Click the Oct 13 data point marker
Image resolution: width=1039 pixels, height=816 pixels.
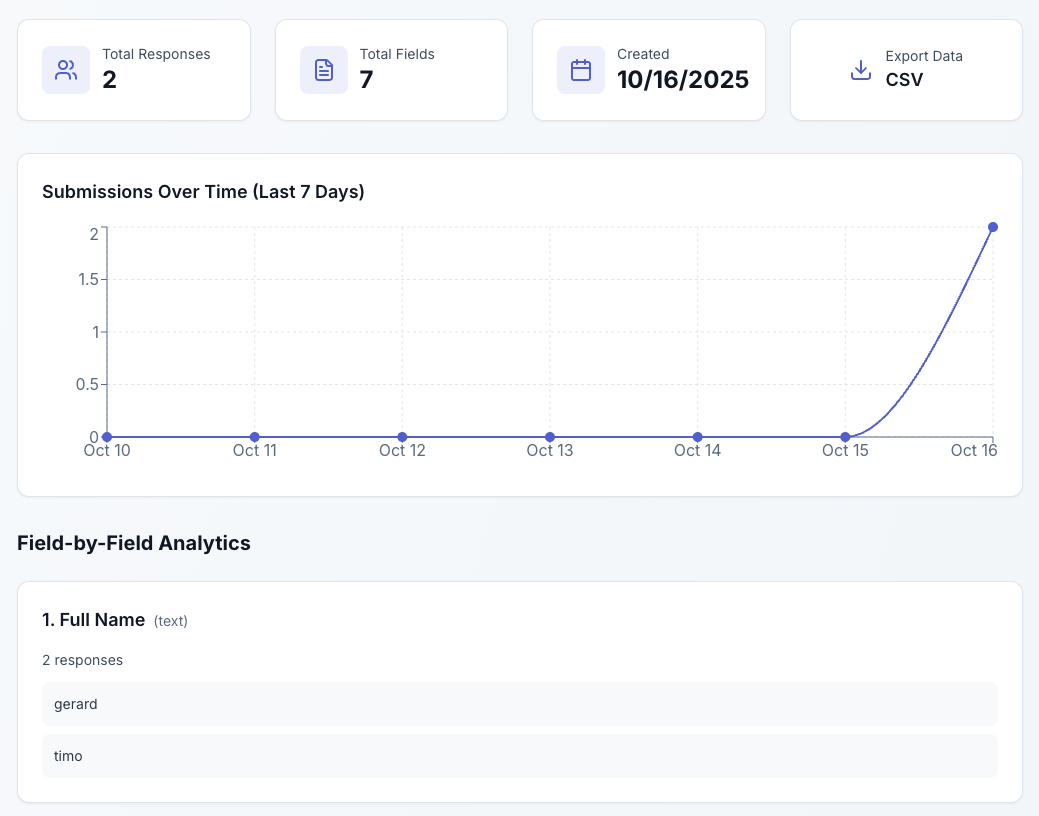tap(550, 437)
